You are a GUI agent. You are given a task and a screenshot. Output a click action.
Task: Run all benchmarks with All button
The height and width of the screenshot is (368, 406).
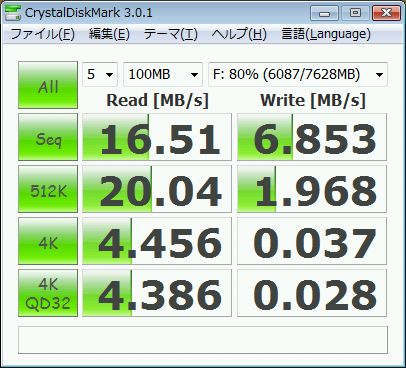point(48,85)
